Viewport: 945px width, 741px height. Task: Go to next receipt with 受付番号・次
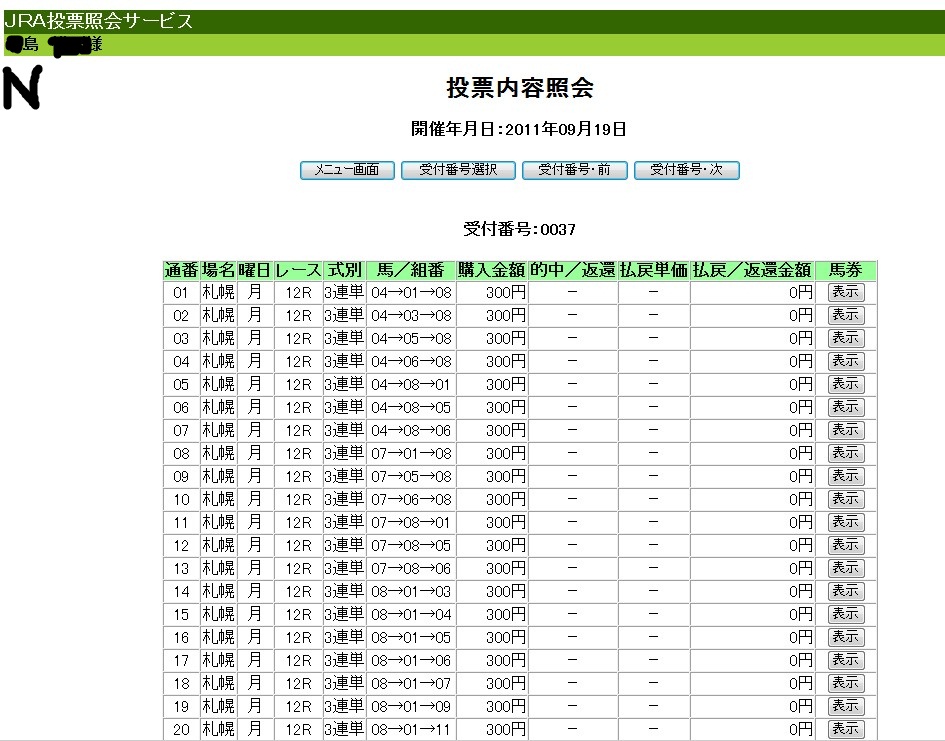tap(686, 170)
